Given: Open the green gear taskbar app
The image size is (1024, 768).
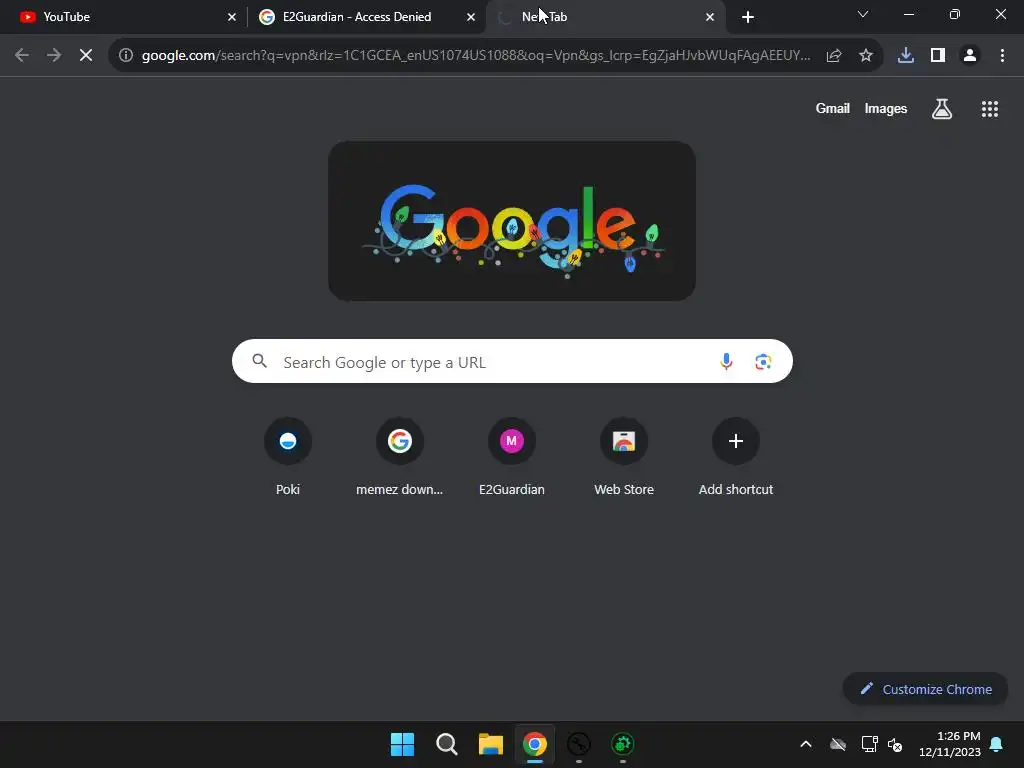Looking at the screenshot, I should [x=623, y=744].
